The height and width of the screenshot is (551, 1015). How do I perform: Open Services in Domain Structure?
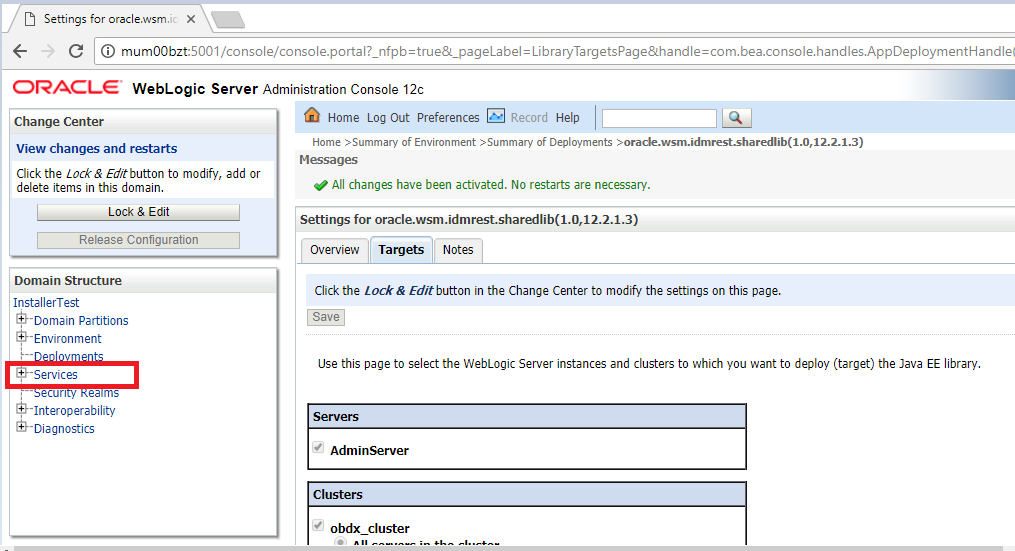(56, 375)
